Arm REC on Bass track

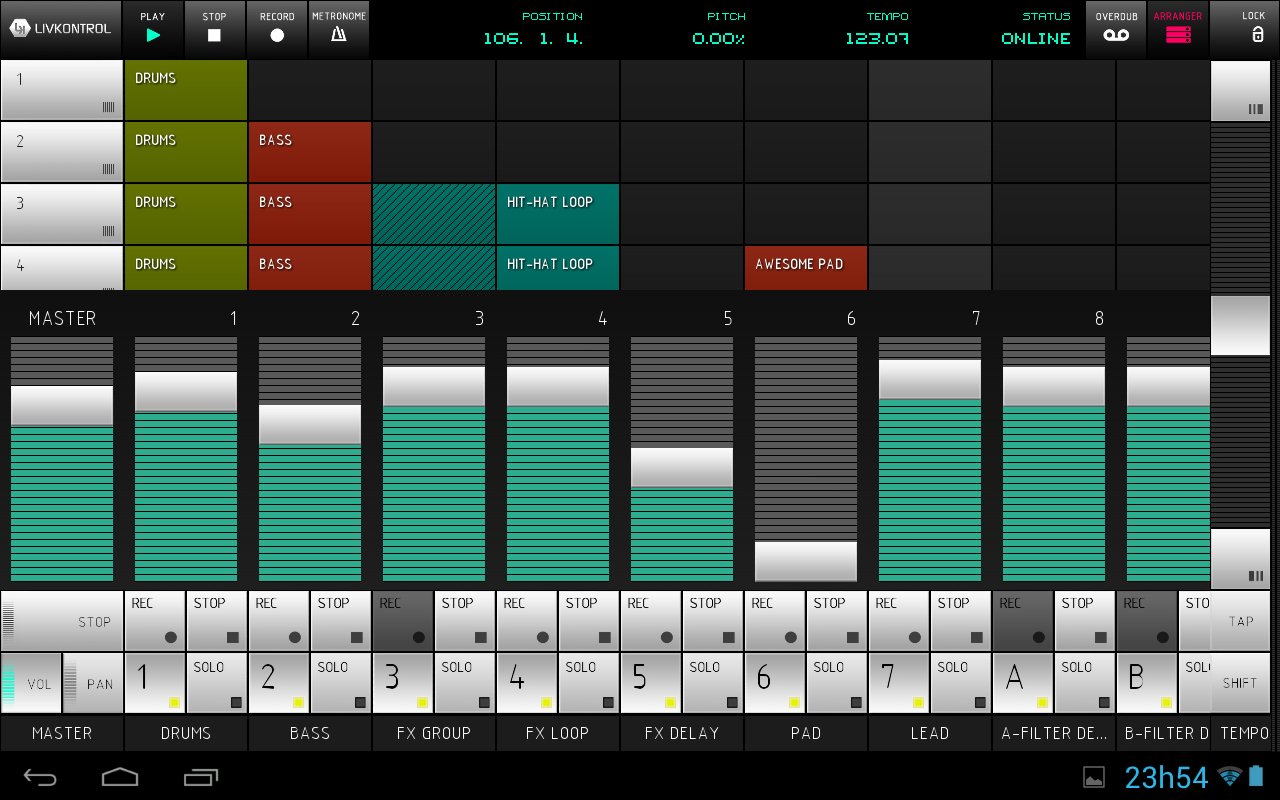point(279,620)
